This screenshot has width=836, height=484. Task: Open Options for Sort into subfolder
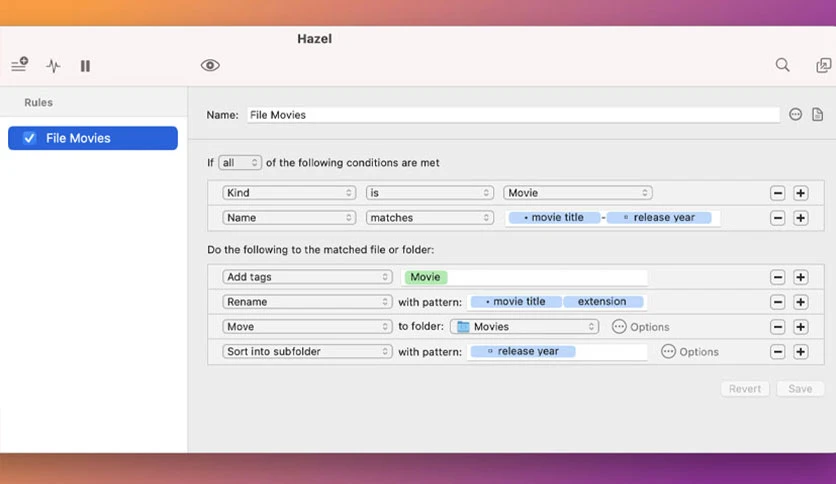tap(690, 352)
